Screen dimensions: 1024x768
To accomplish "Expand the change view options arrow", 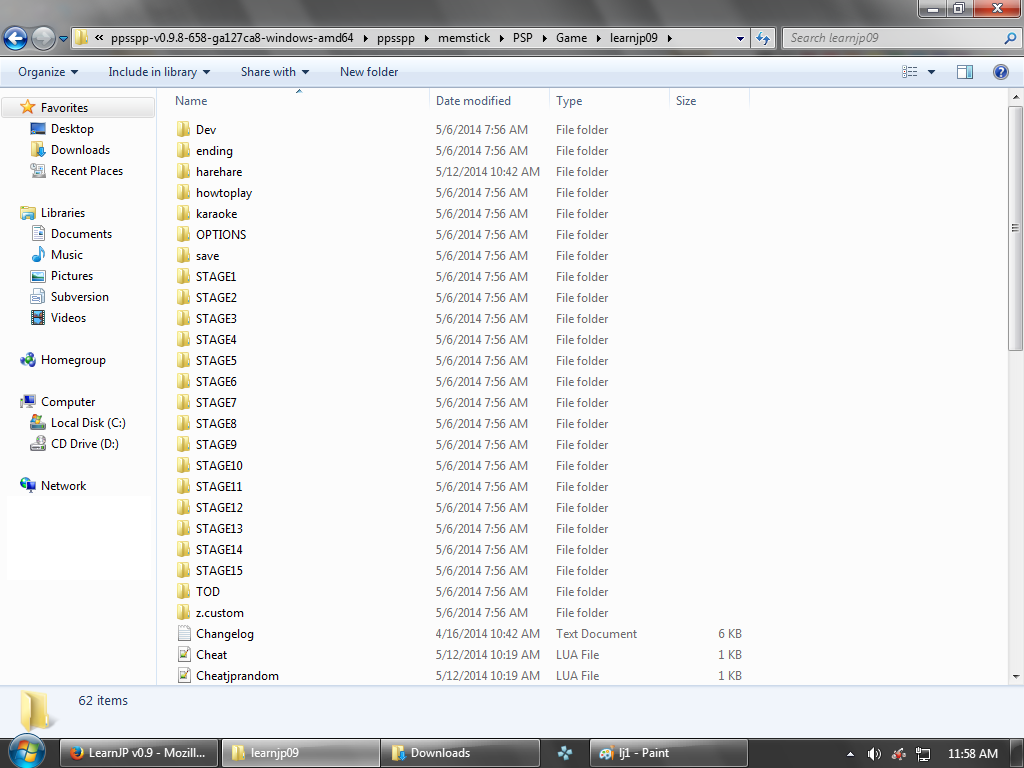I will (932, 72).
